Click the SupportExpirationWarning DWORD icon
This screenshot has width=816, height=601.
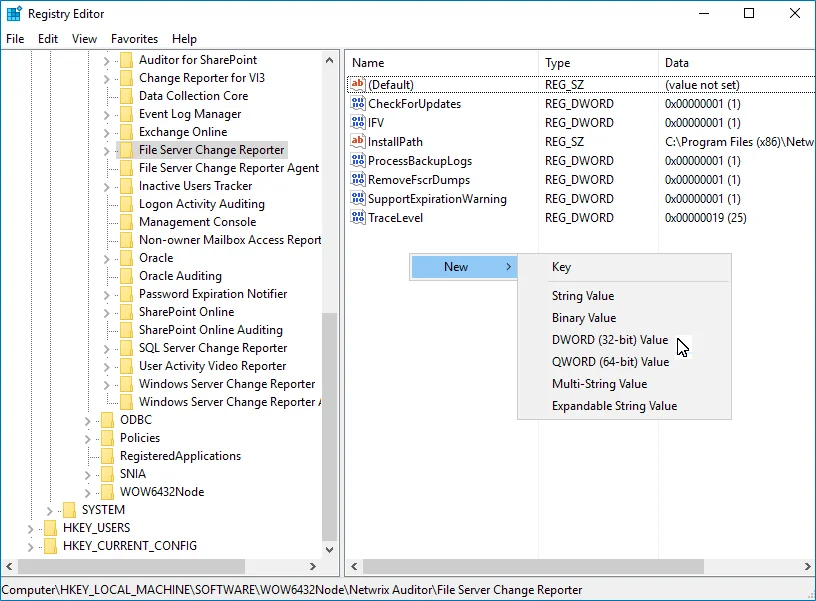(x=358, y=198)
